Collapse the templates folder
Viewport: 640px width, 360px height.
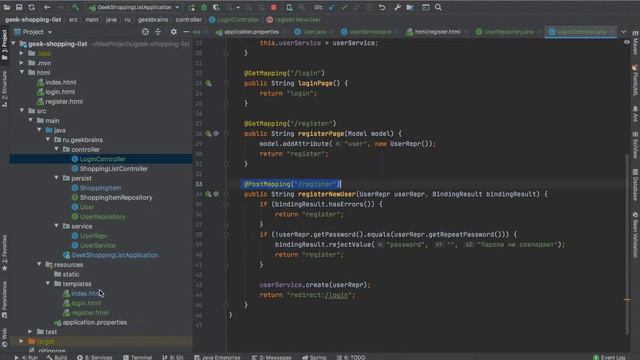point(48,283)
